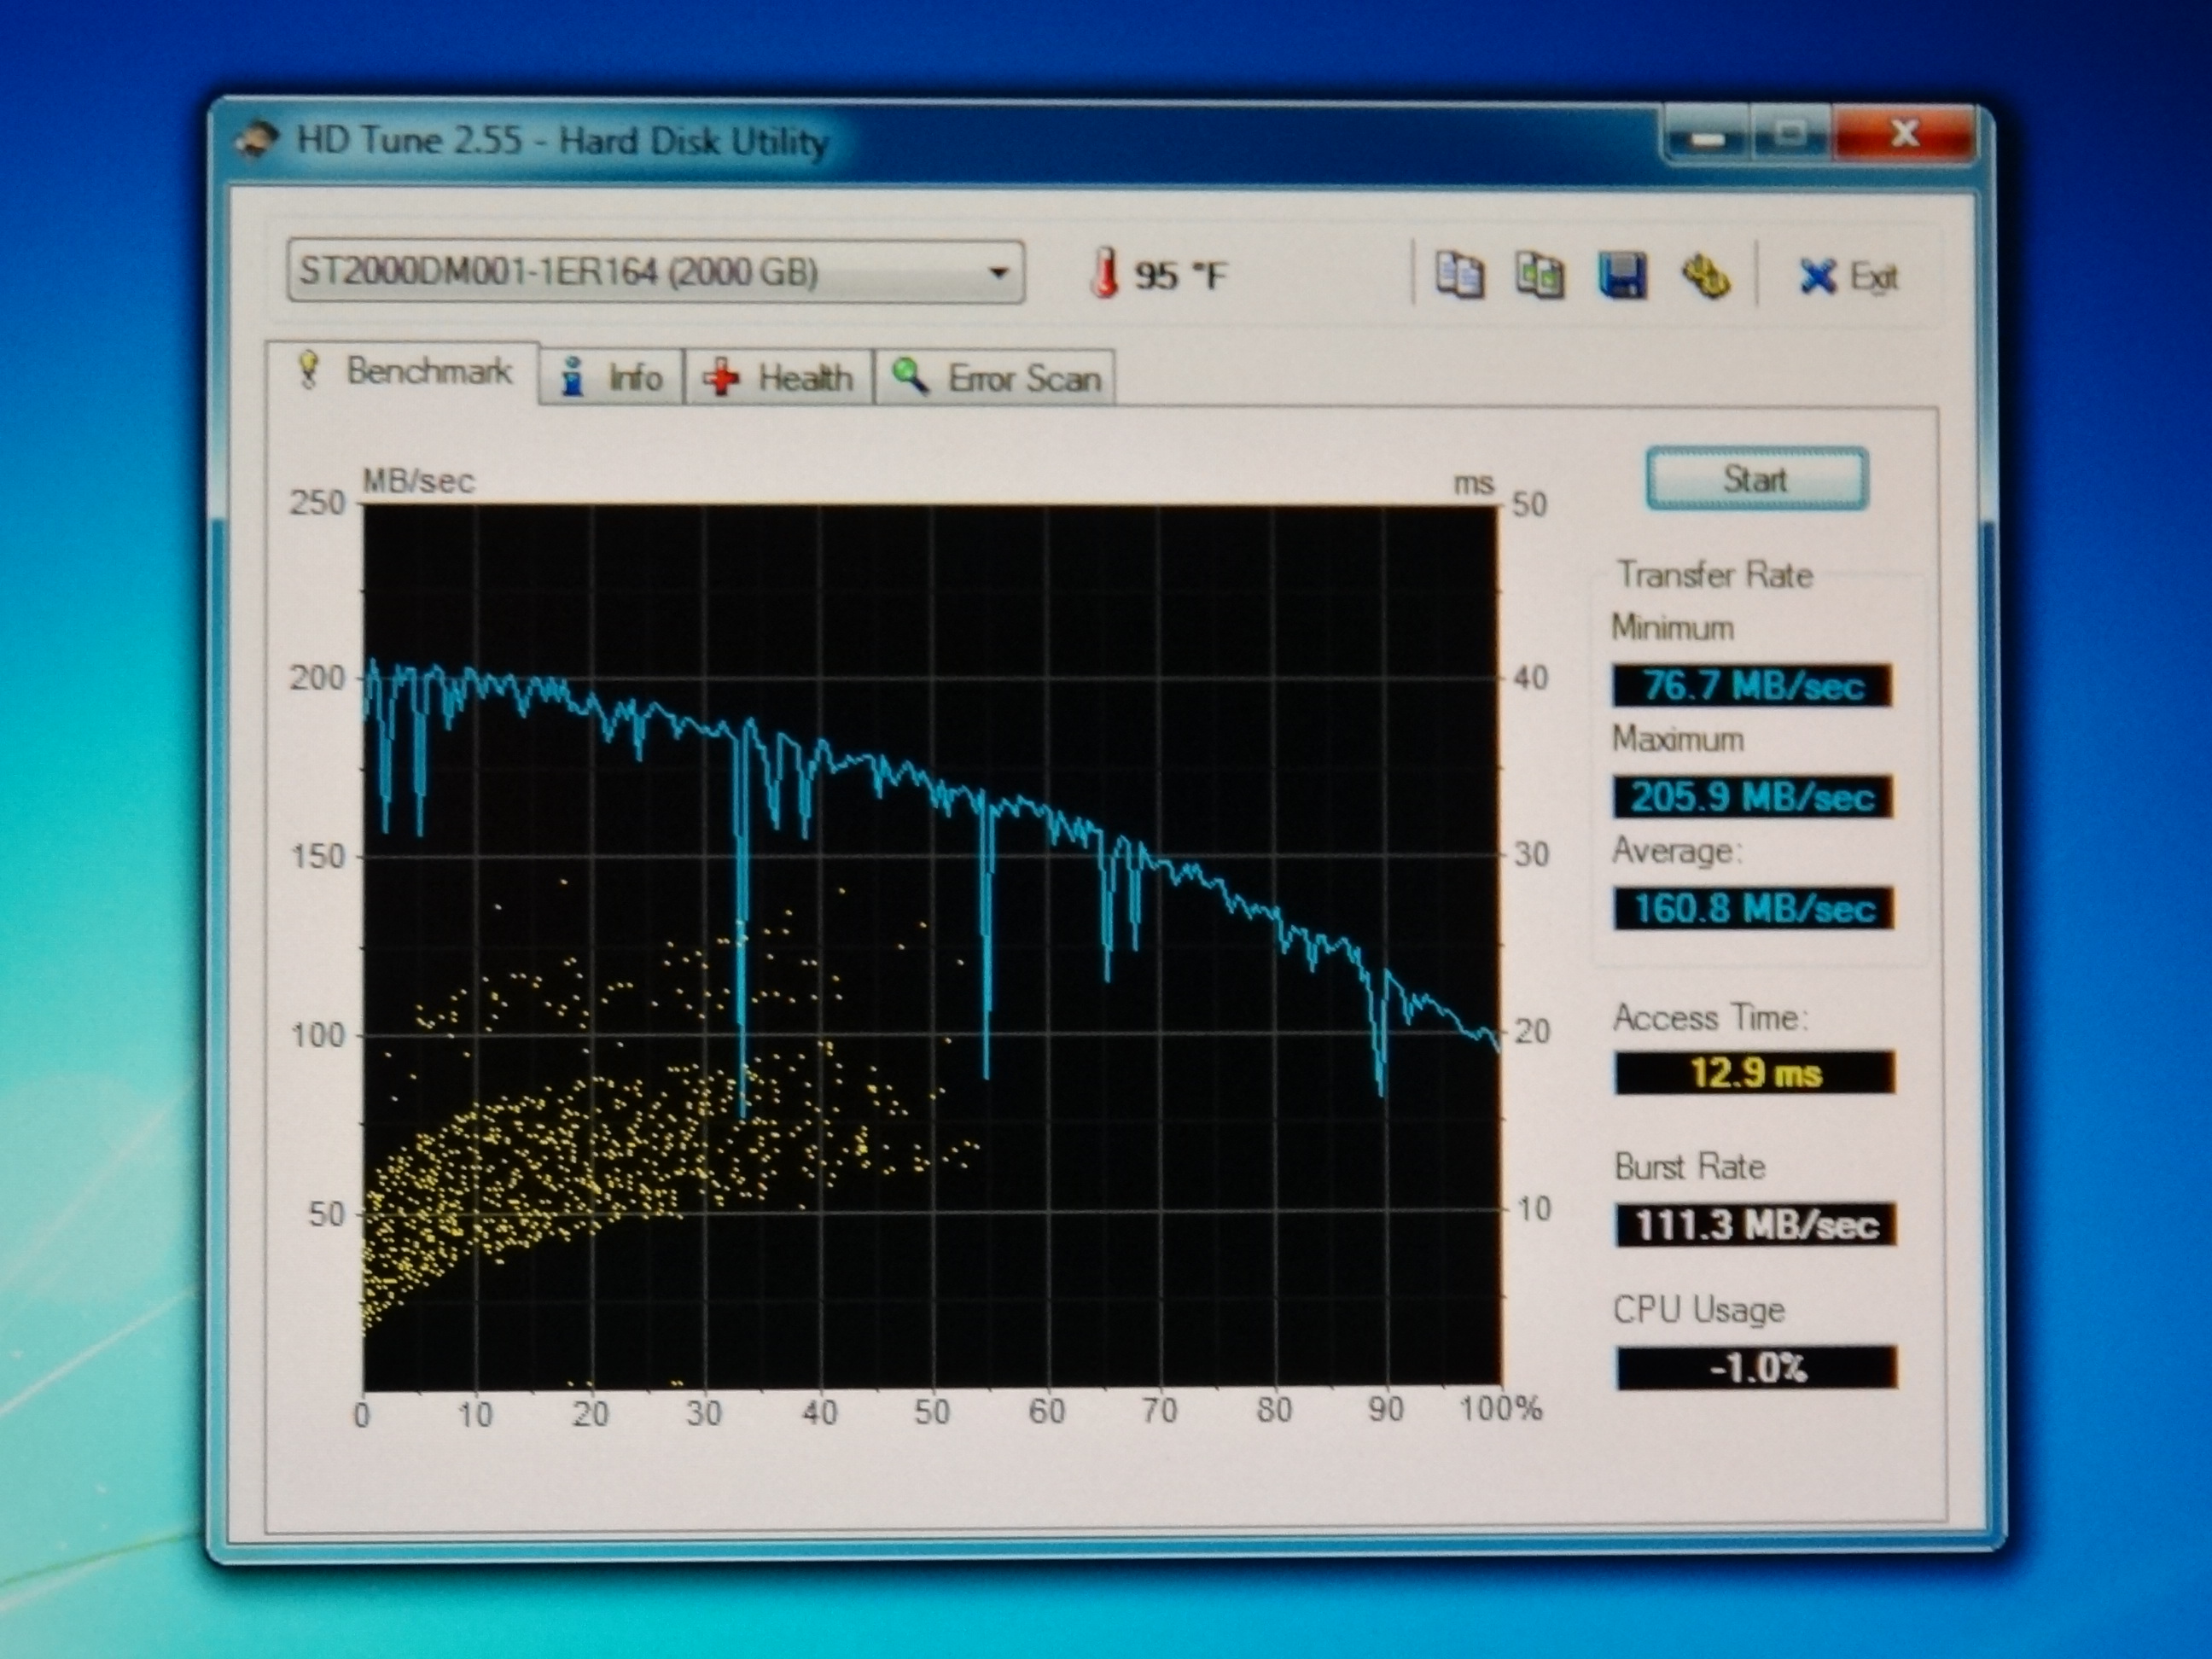Click the CPU Usage label

pos(1699,1310)
